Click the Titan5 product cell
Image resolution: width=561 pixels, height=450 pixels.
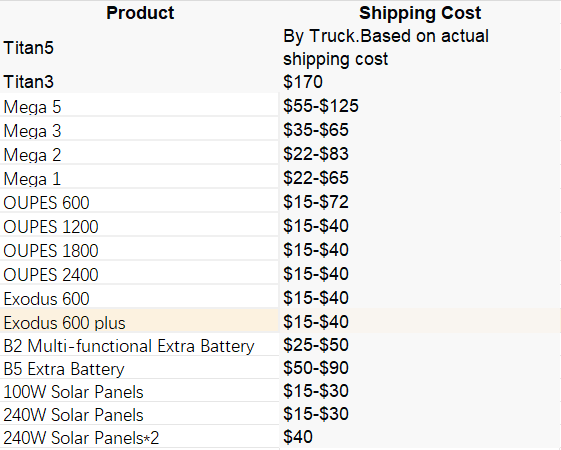coord(140,48)
